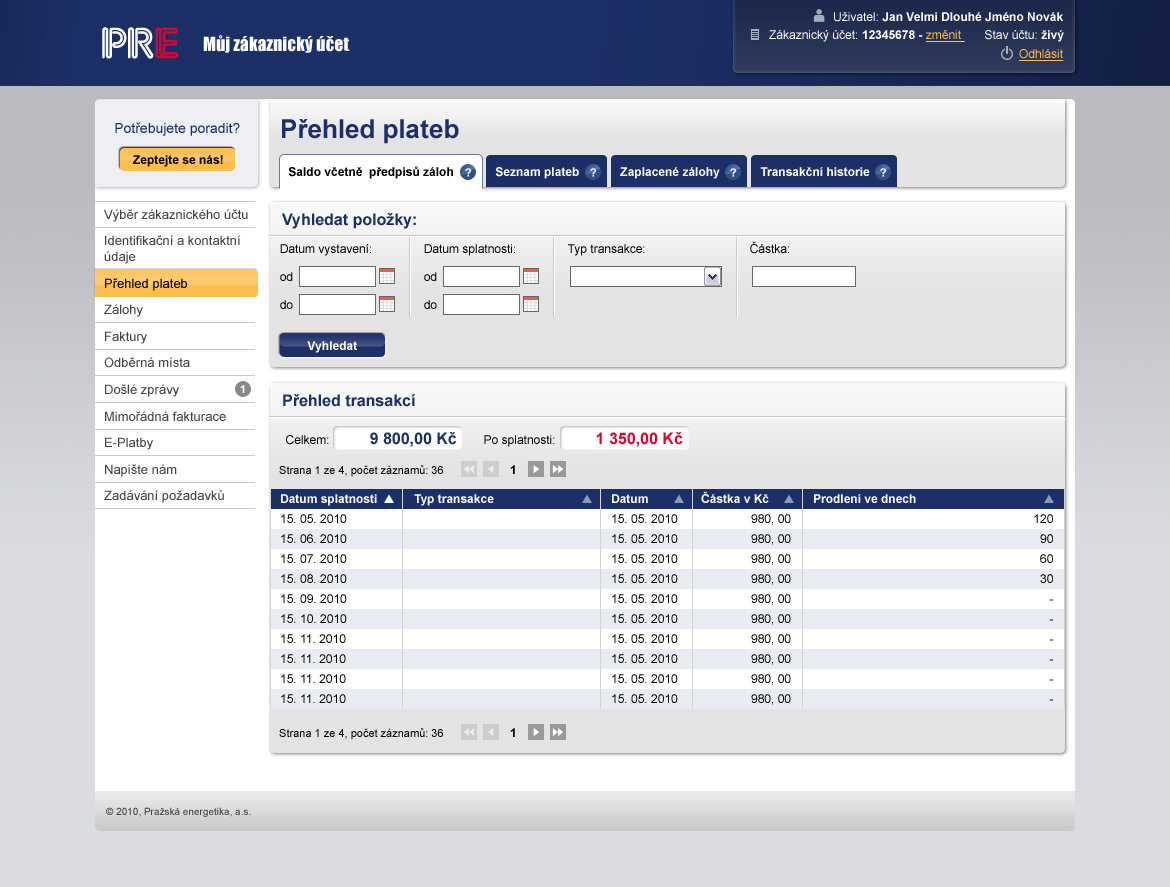Open calendar for Datum vystavení do field

point(387,304)
